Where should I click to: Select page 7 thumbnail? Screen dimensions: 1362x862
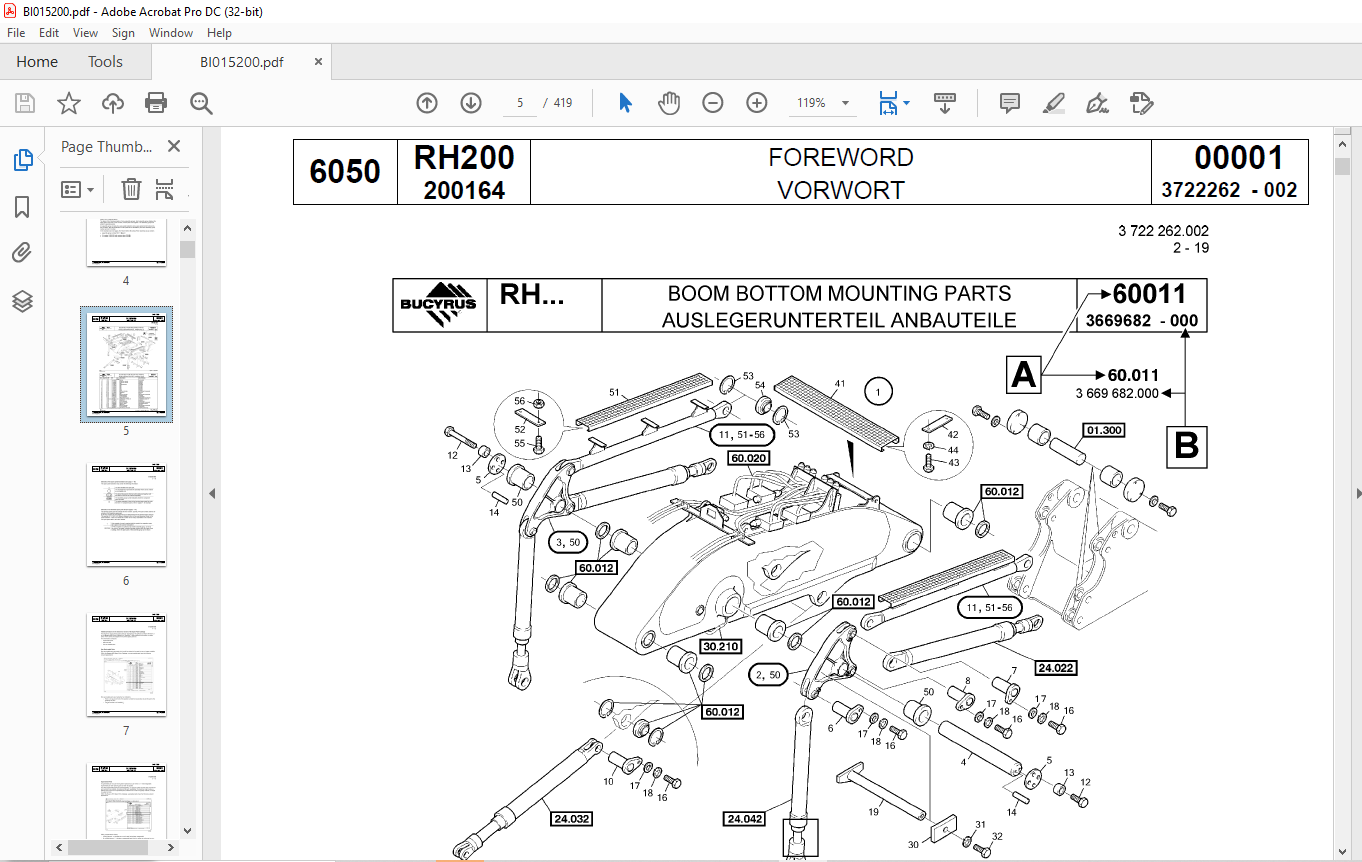[126, 665]
